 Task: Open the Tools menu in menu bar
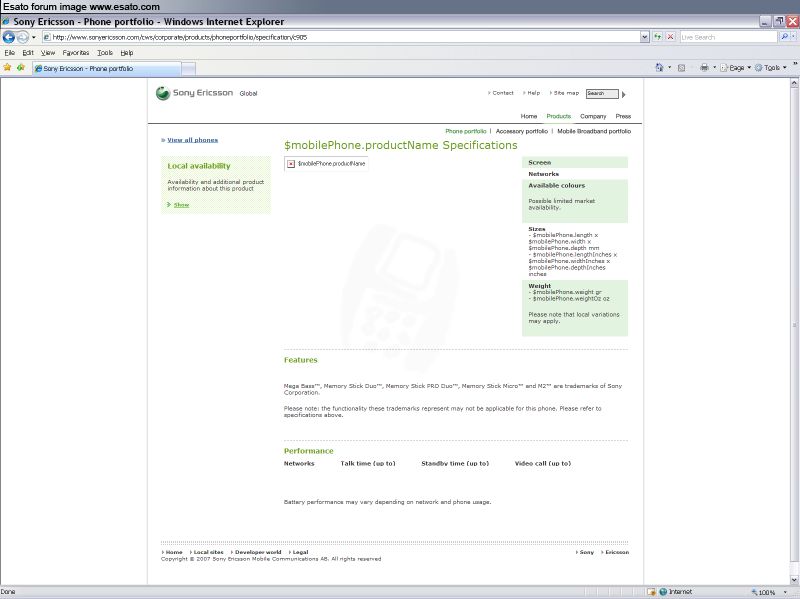pos(105,53)
